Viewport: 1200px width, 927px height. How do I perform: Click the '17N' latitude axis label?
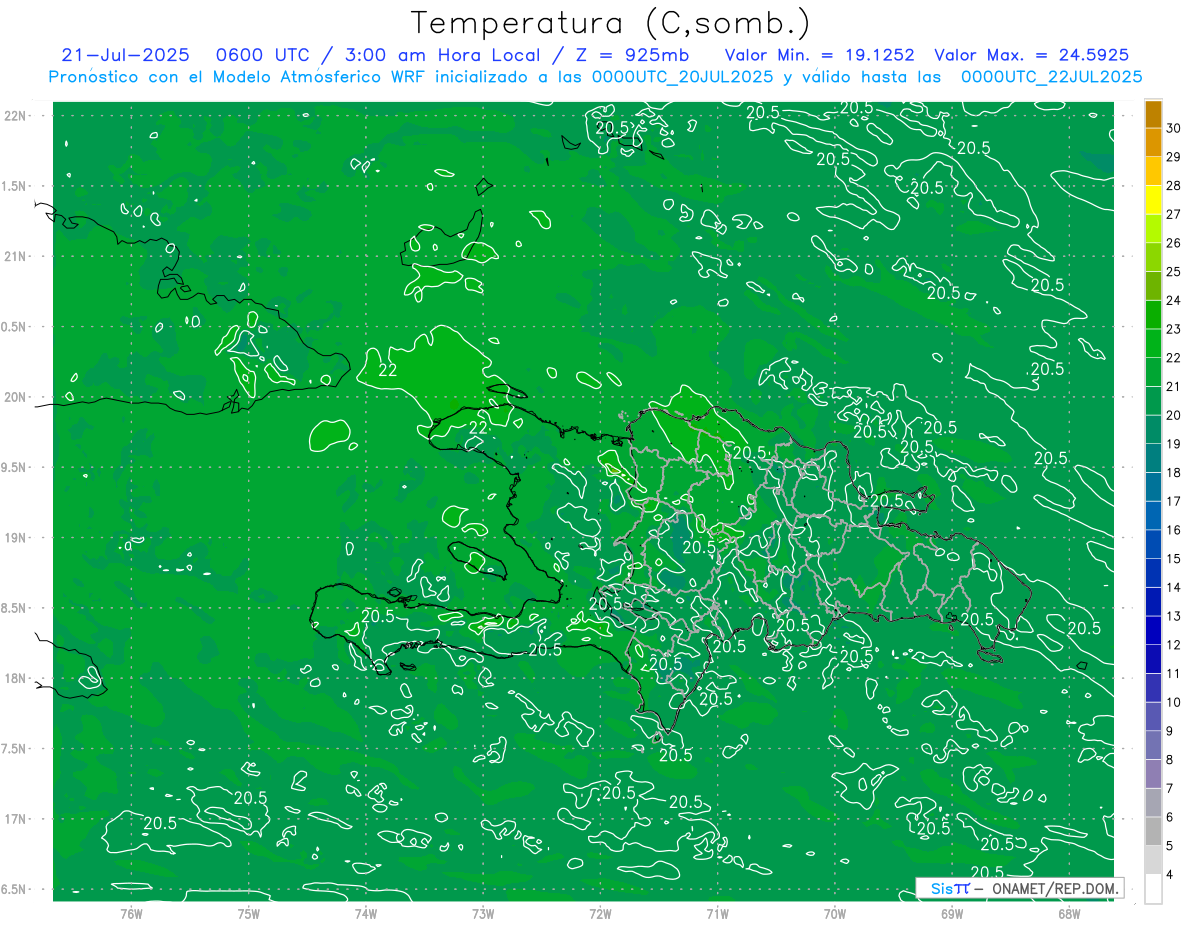pos(17,819)
